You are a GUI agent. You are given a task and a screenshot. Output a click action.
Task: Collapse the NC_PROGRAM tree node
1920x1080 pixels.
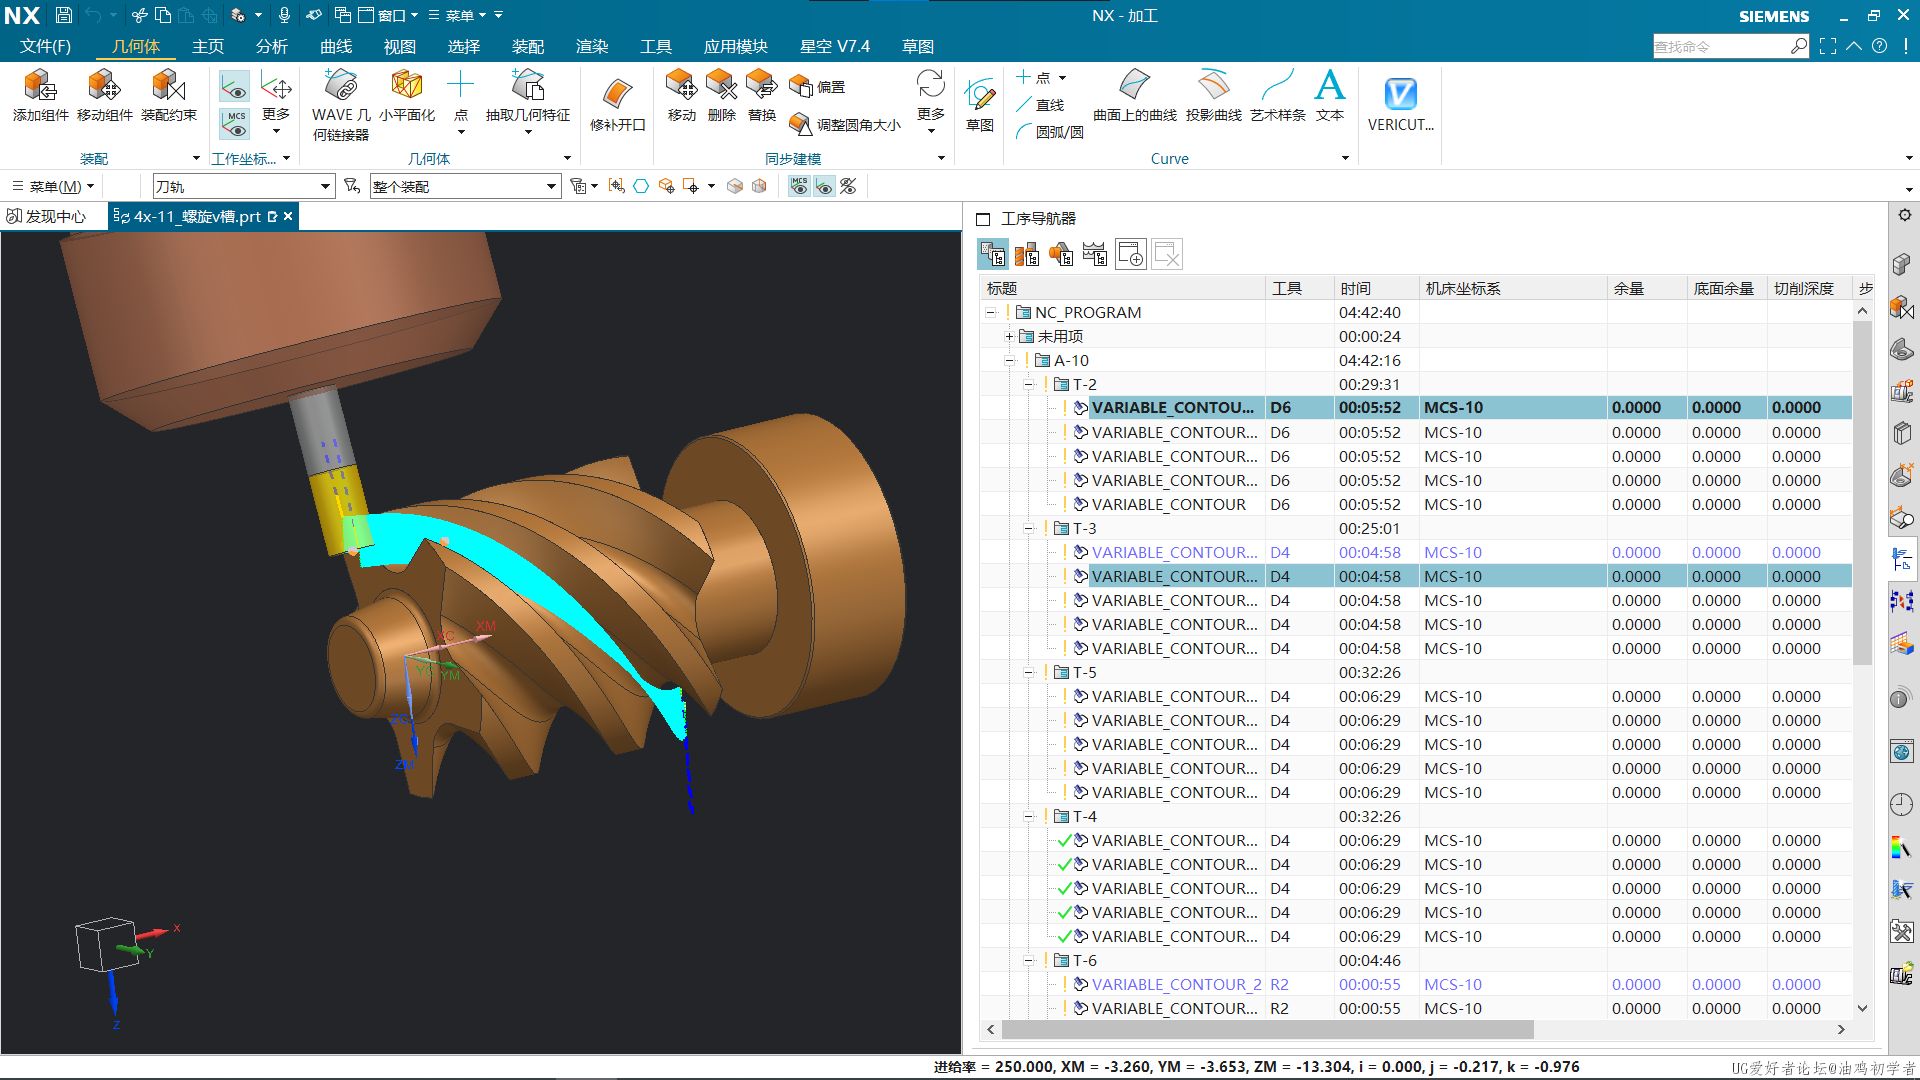(991, 312)
